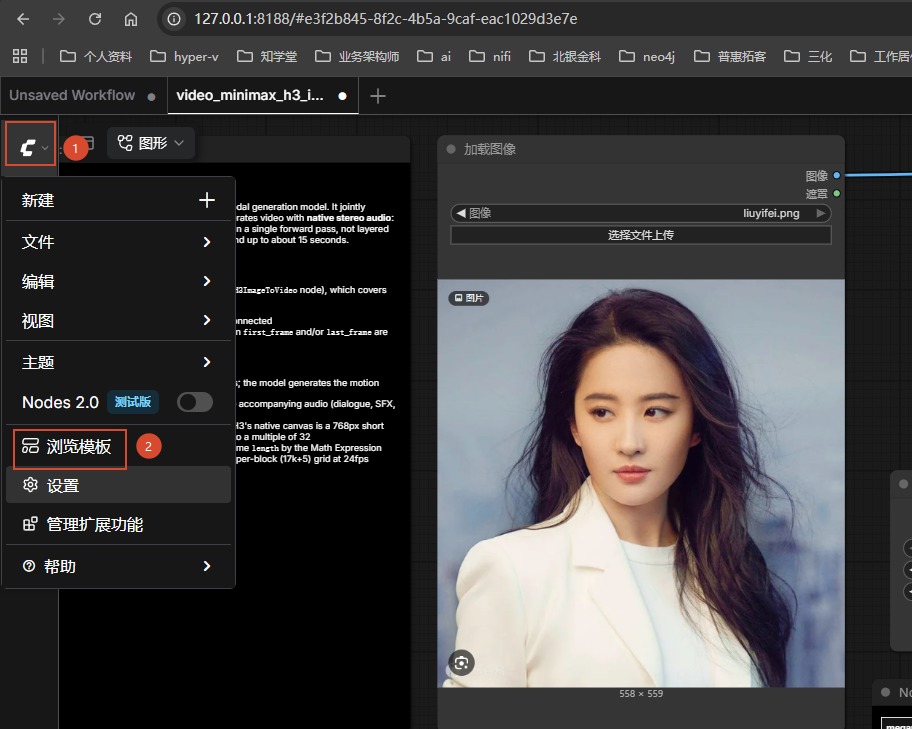
Task: Select previous image with left arrow
Action: click(x=461, y=213)
